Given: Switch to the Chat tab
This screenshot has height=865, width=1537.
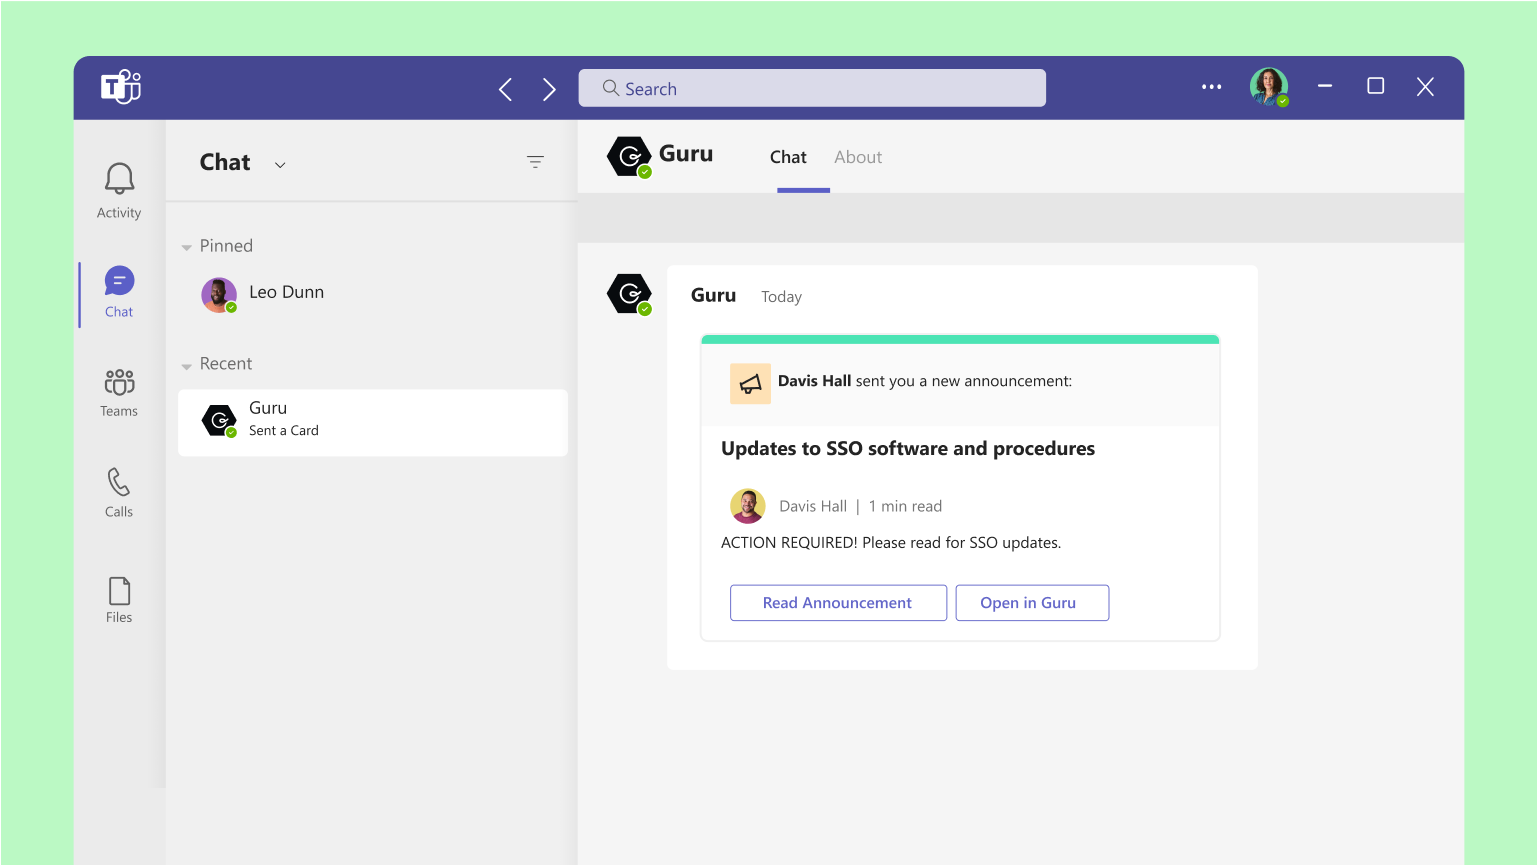Looking at the screenshot, I should click(788, 157).
